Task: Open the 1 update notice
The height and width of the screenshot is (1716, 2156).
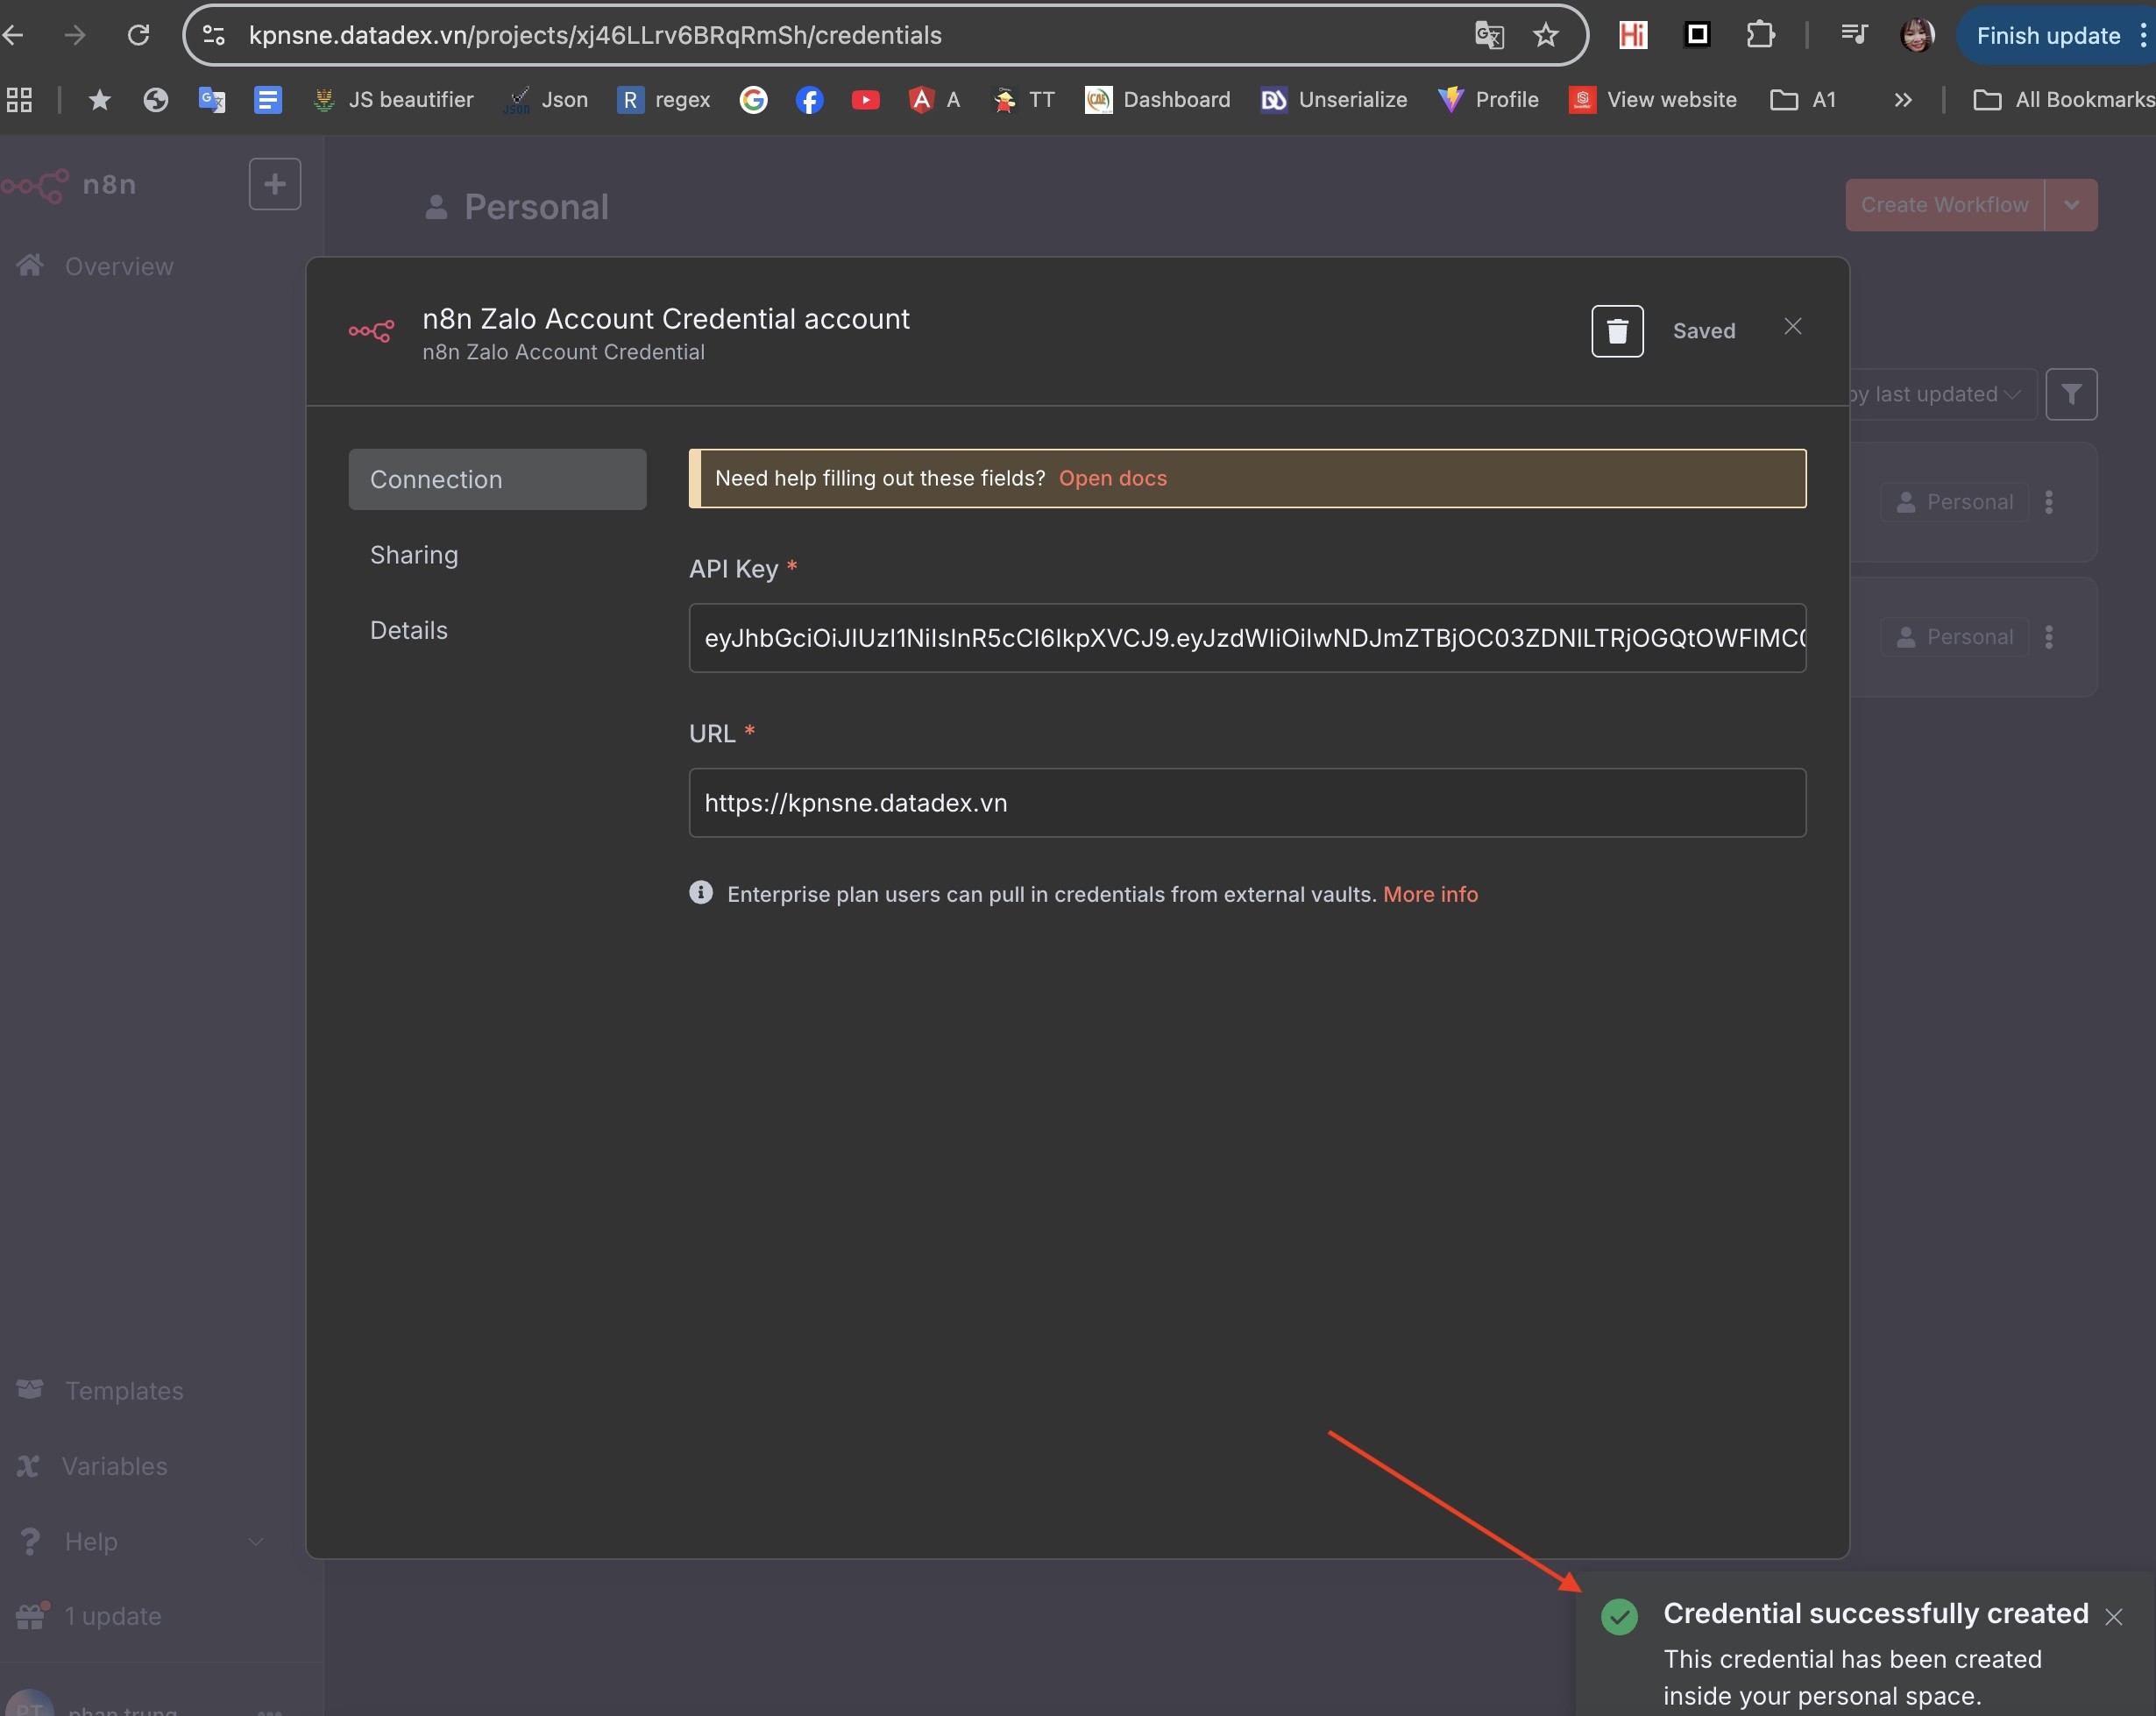Action: [x=89, y=1616]
